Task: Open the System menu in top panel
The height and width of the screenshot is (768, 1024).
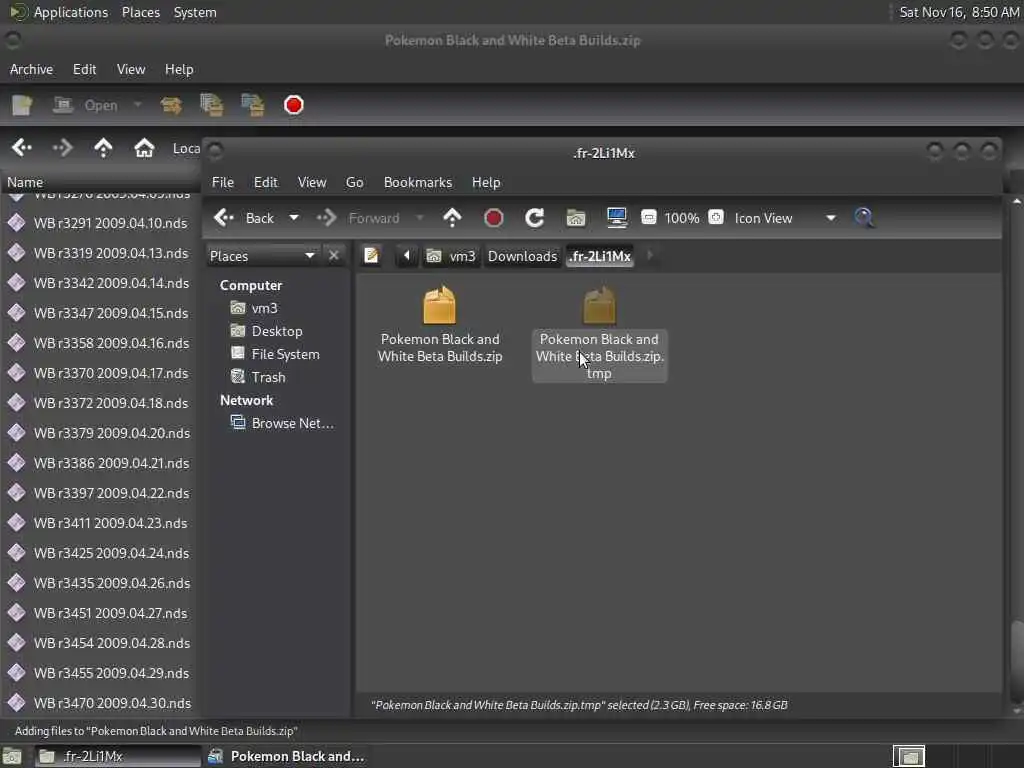Action: (x=195, y=12)
